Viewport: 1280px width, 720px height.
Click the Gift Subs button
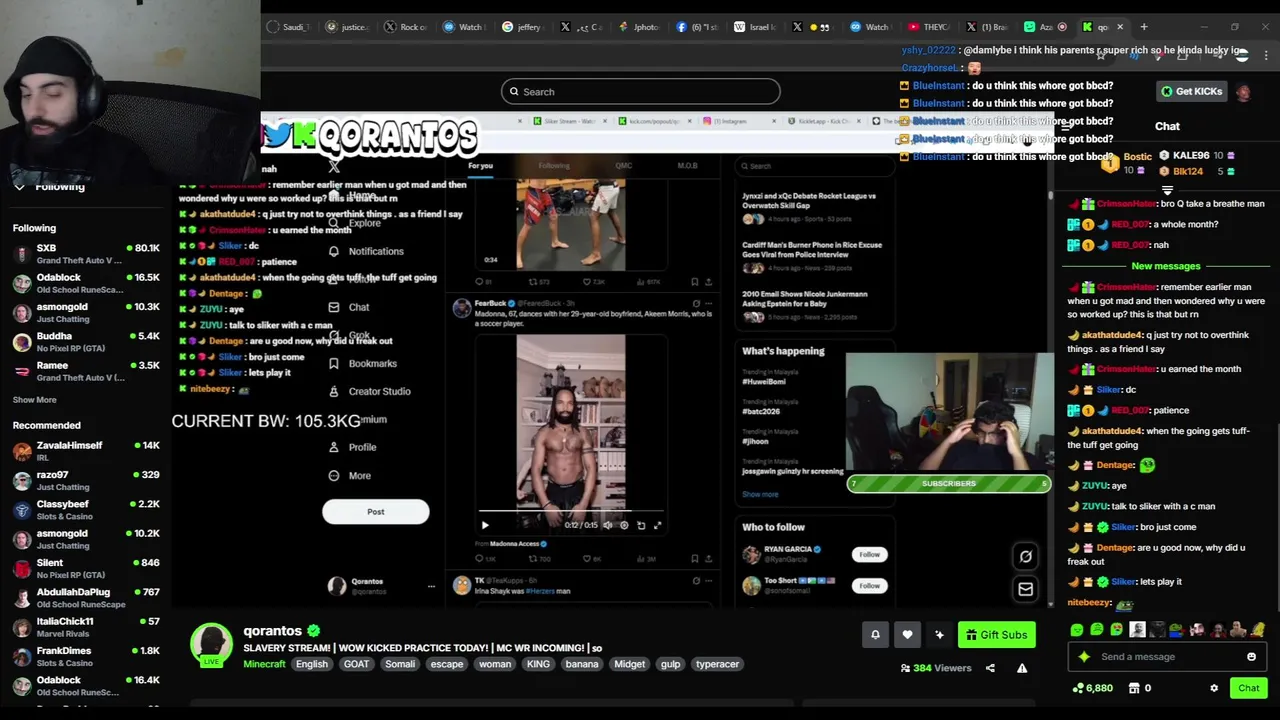click(x=996, y=634)
